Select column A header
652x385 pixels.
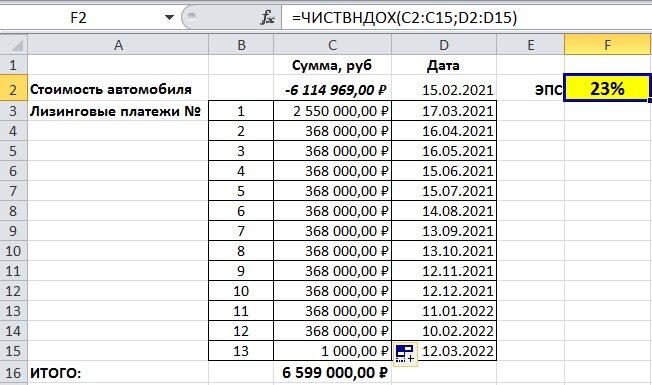pos(118,44)
